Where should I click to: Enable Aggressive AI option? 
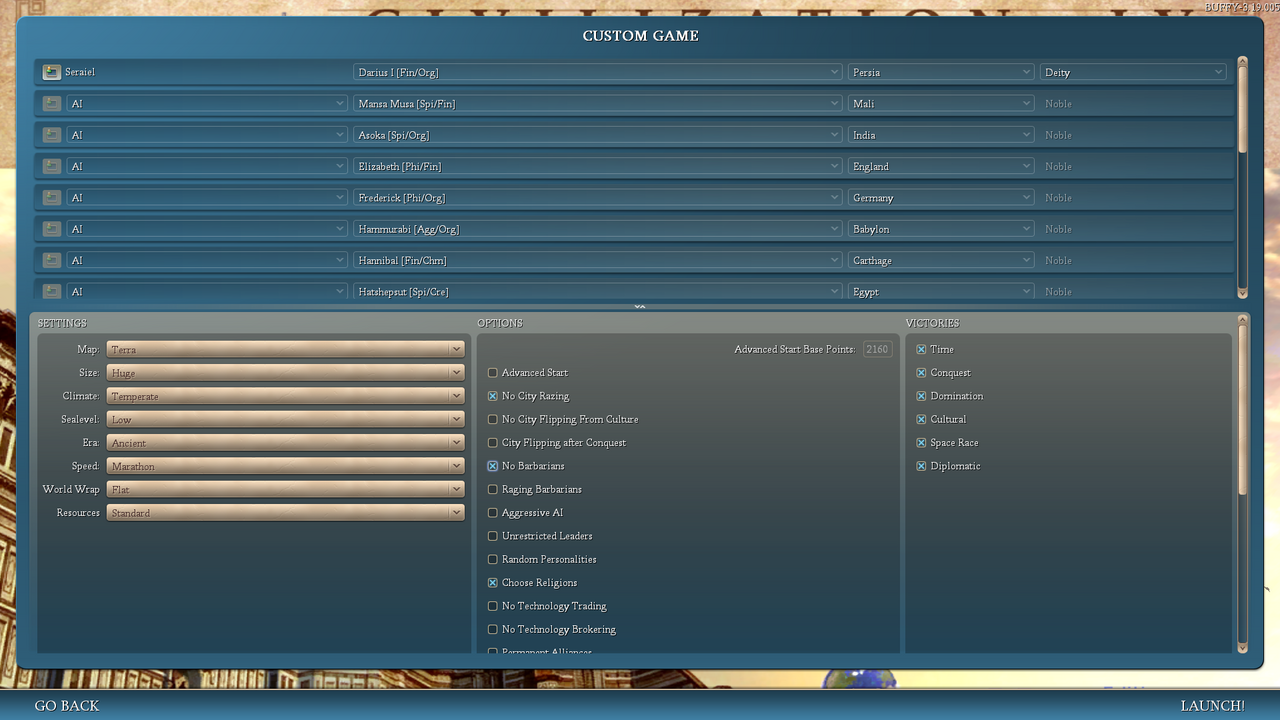492,513
